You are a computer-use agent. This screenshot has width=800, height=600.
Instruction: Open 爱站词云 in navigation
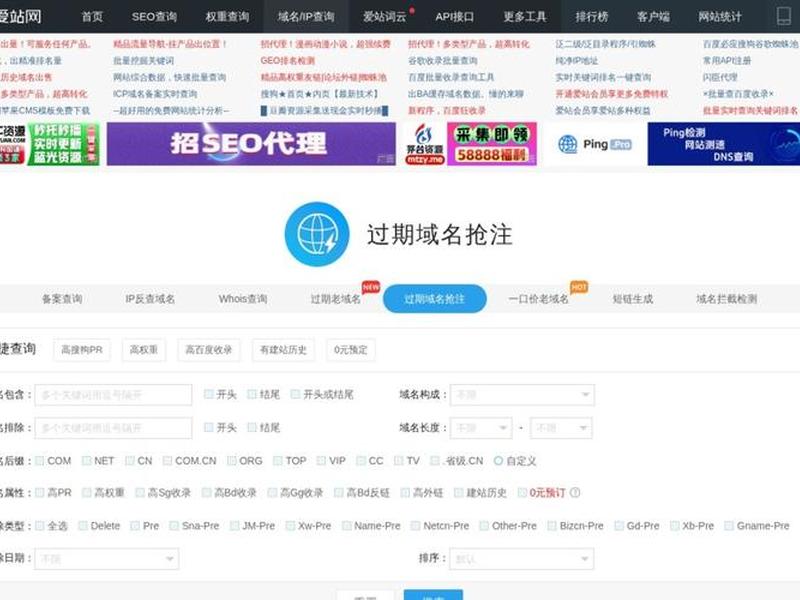[x=385, y=17]
